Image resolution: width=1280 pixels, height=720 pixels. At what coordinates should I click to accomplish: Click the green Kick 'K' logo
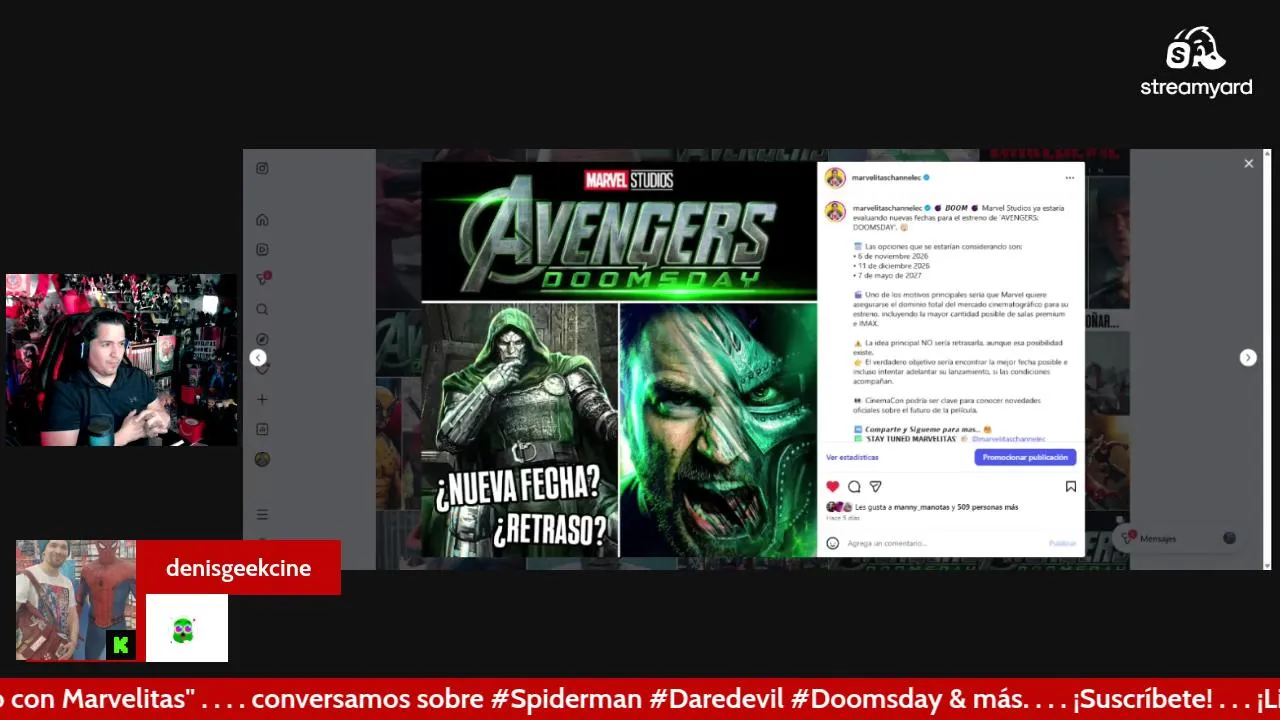click(x=121, y=645)
